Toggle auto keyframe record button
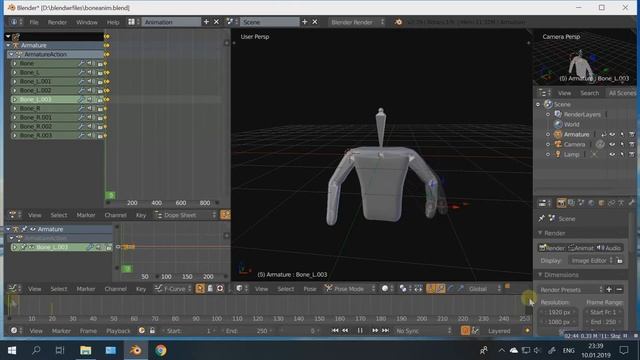This screenshot has height=360, width=640. pyautogui.click(x=465, y=331)
